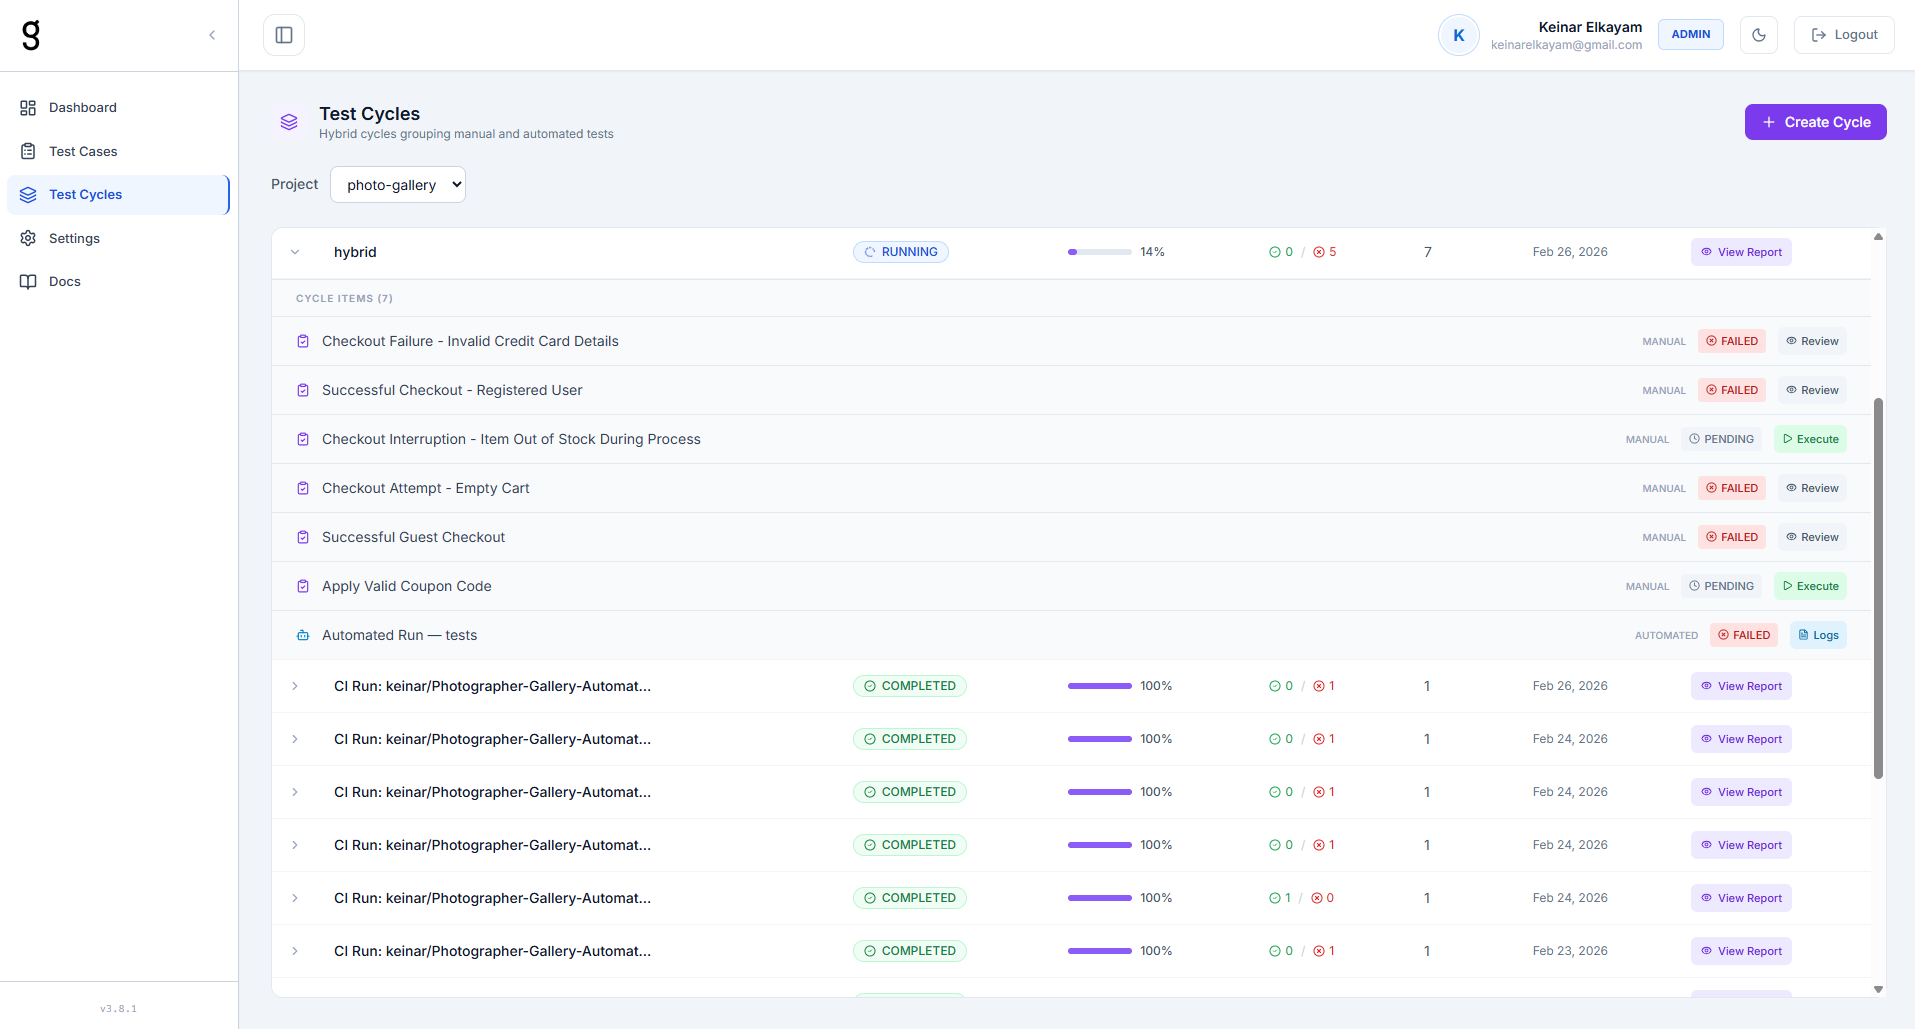
Task: Click the cycle list vertical scrollbar
Action: pyautogui.click(x=1878, y=588)
